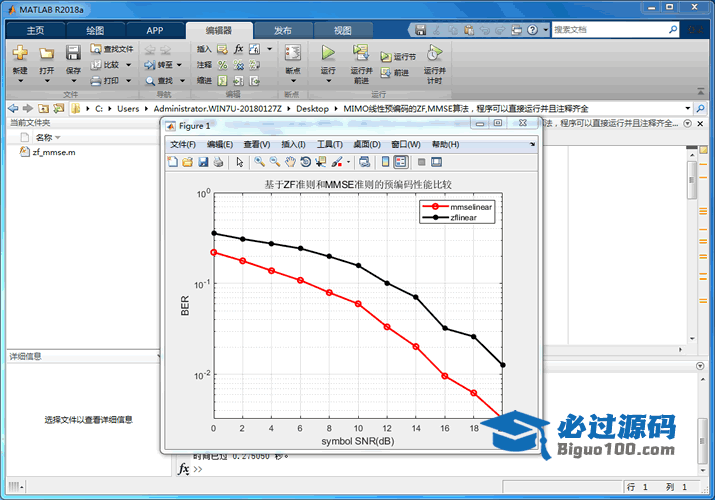This screenshot has height=500, width=715.
Task: Expand the 新建 (New) dropdown arrow
Action: pyautogui.click(x=20, y=81)
